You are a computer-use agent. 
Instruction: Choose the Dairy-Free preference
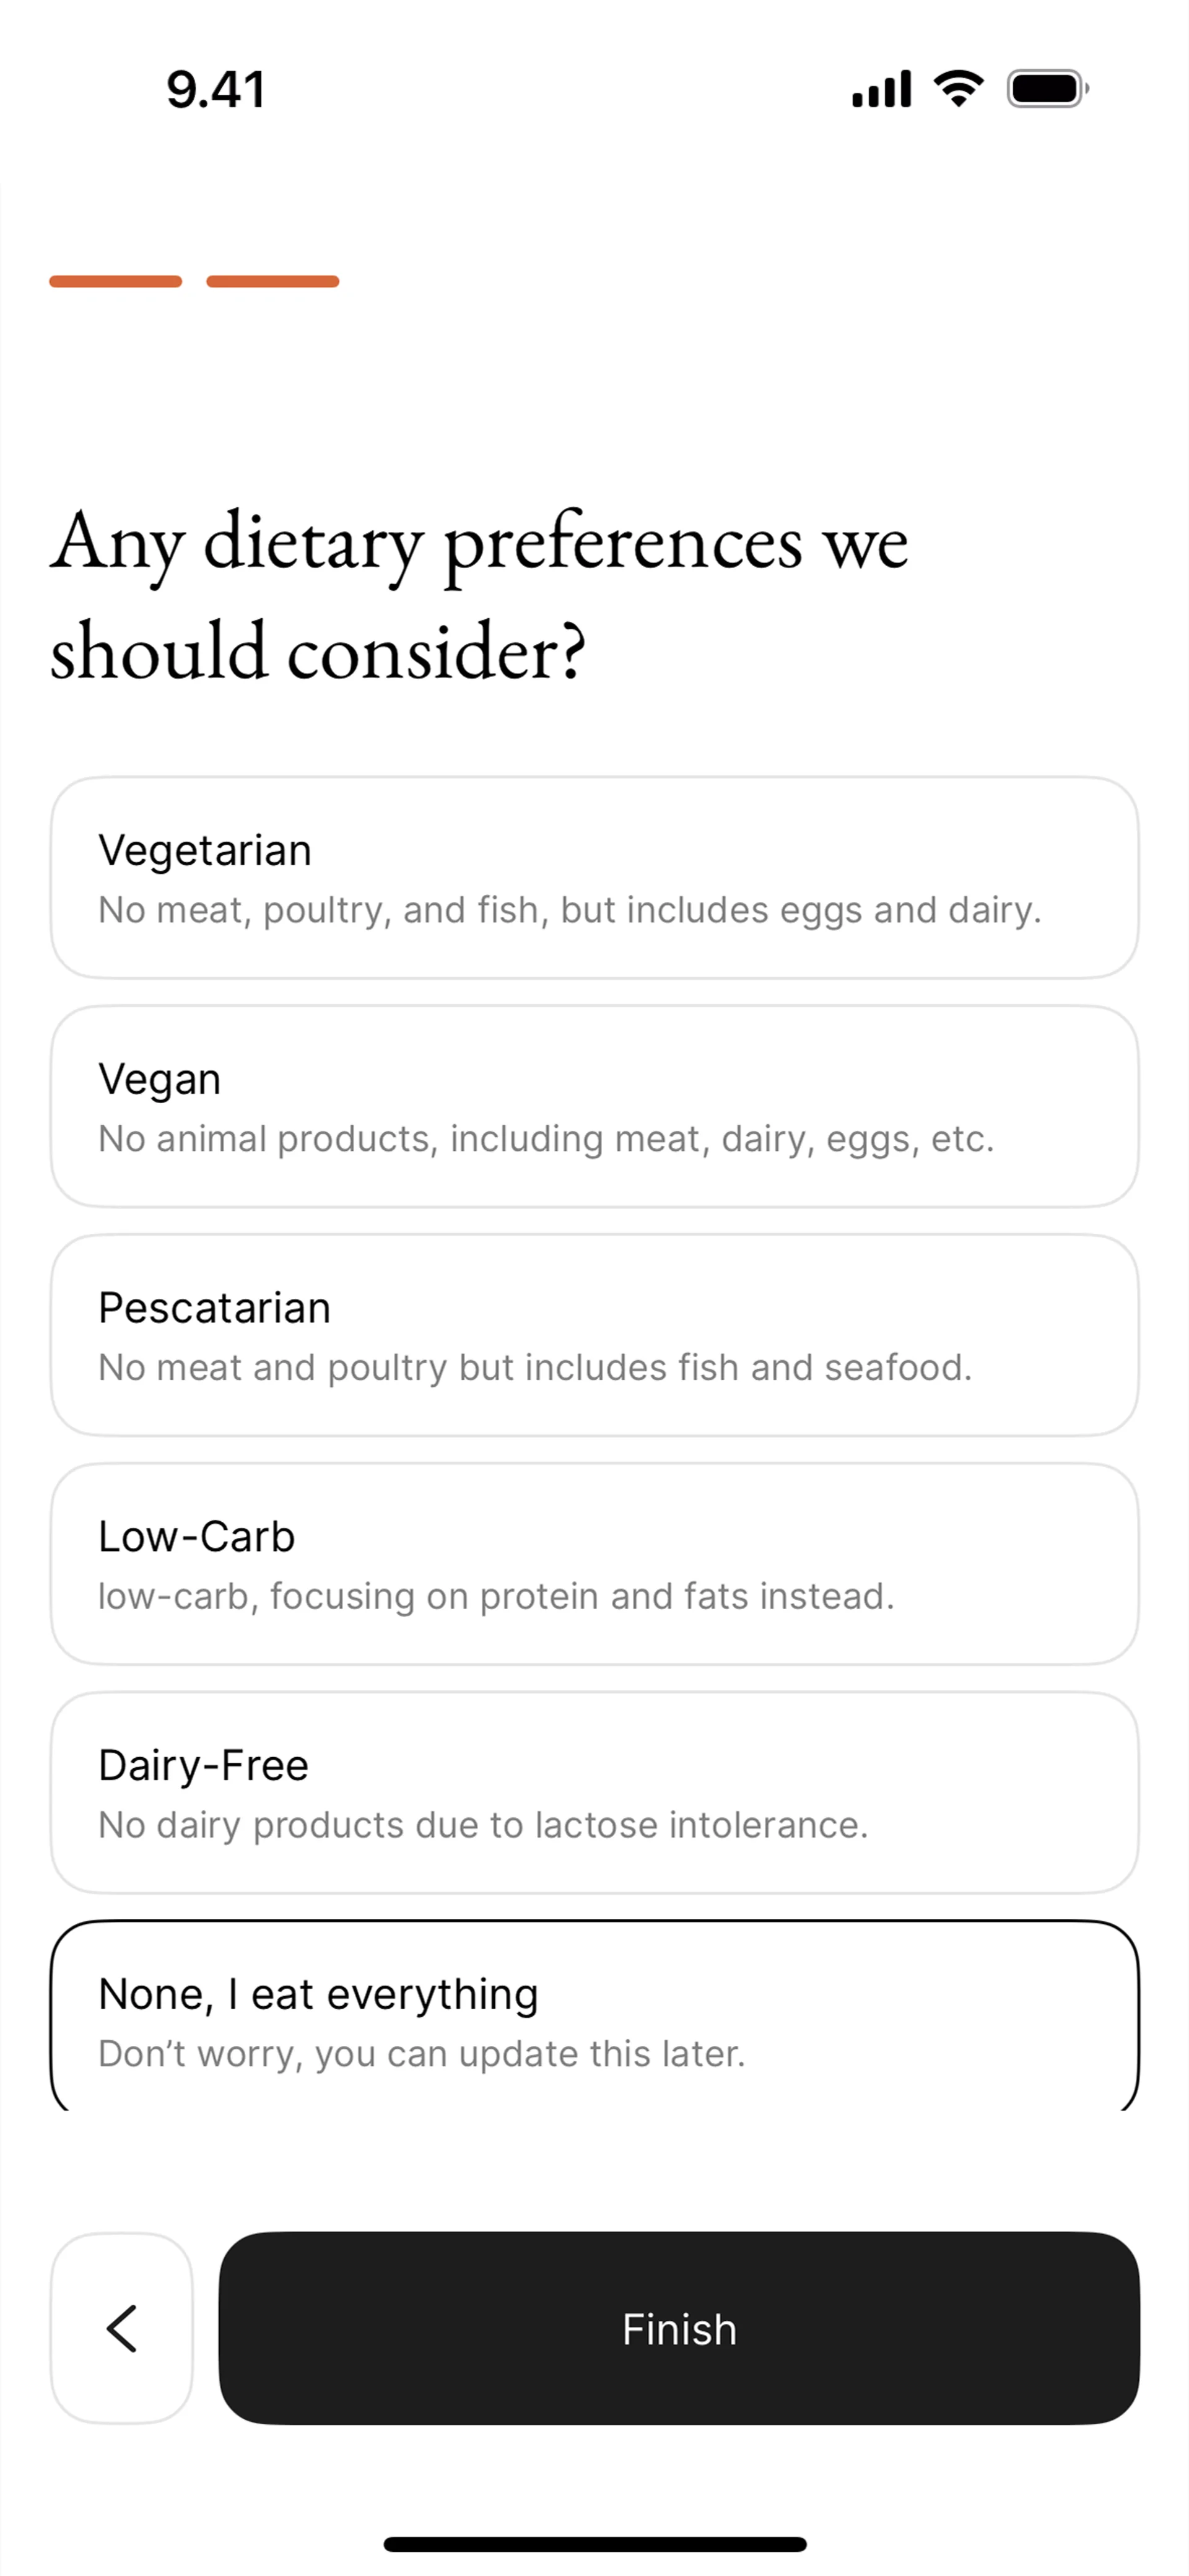point(594,1792)
